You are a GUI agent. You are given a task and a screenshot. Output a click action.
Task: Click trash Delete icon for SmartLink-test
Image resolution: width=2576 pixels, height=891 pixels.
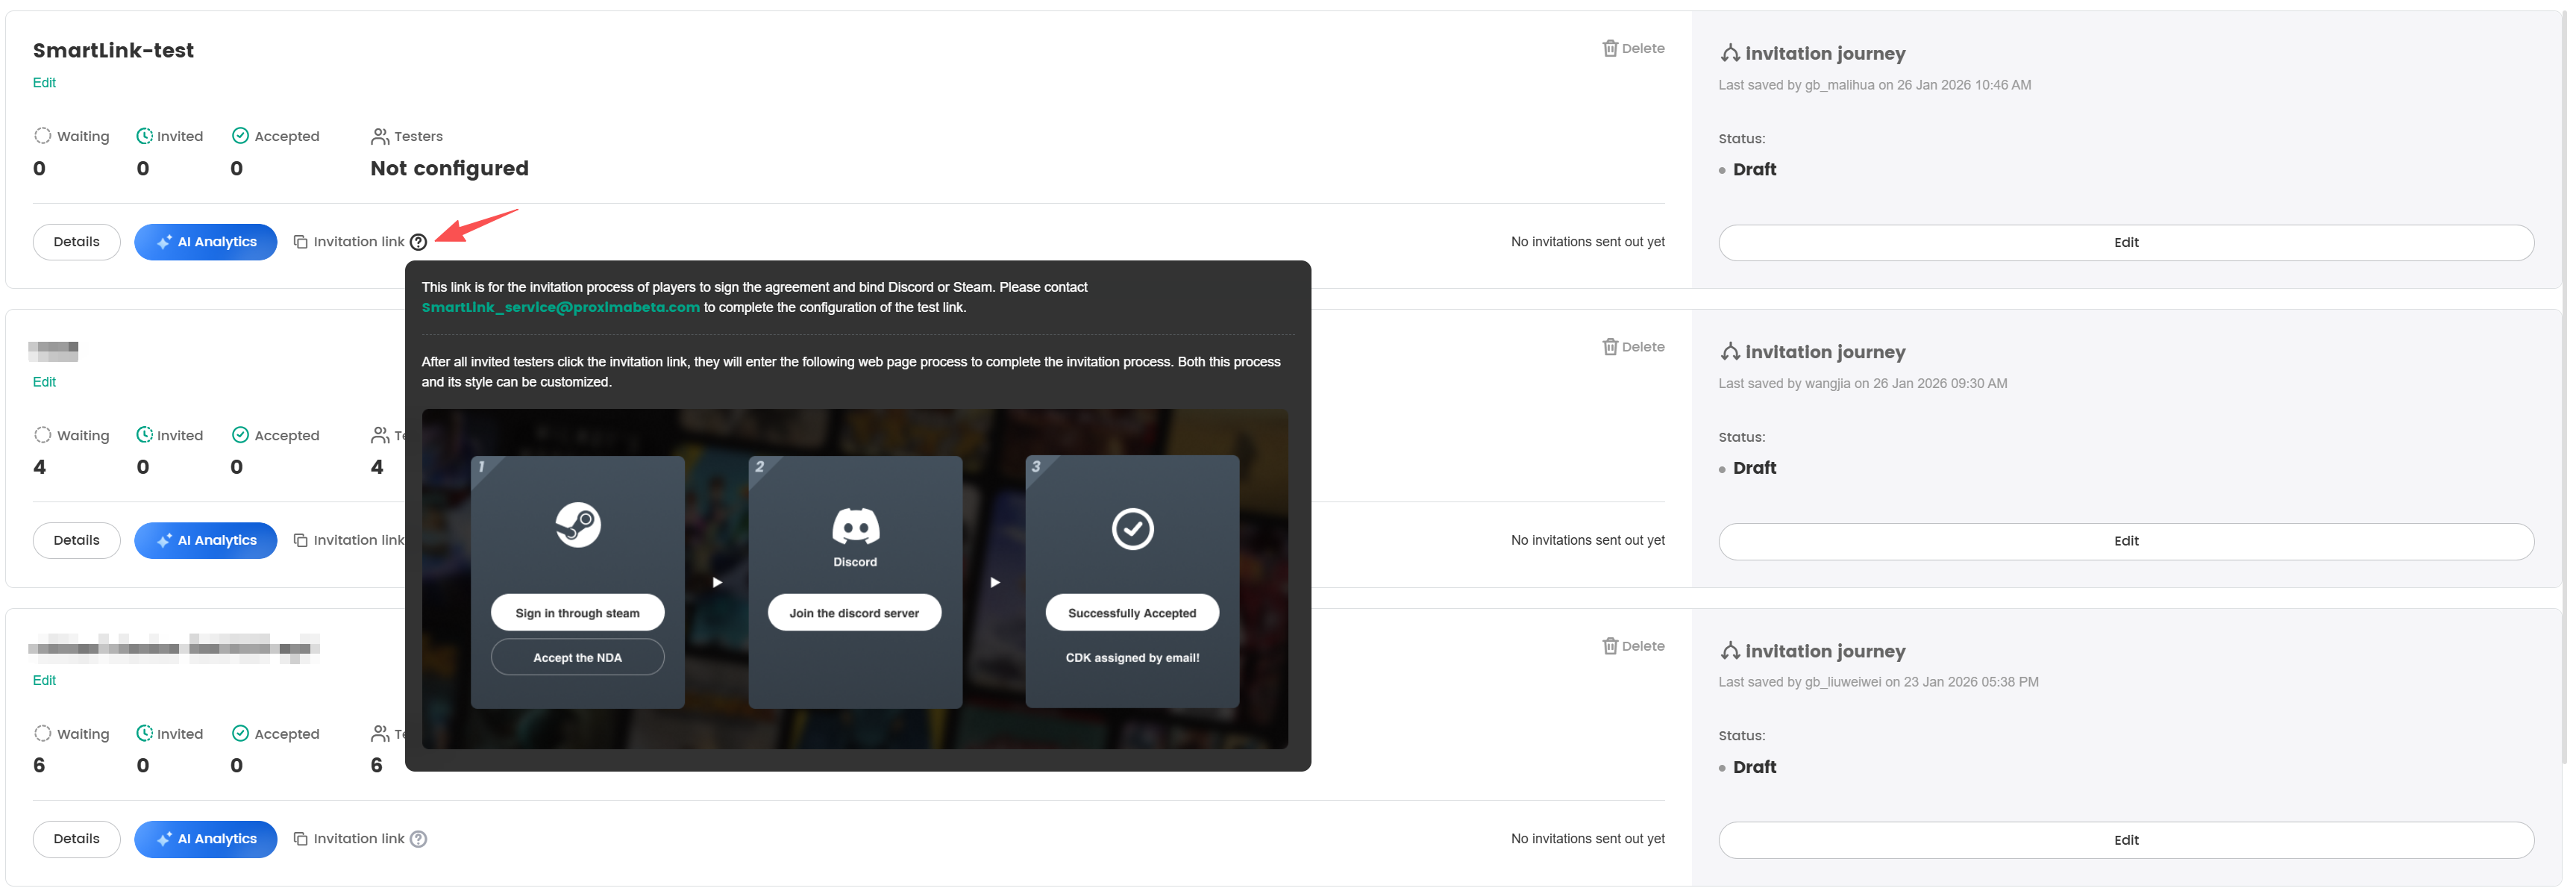point(1609,48)
